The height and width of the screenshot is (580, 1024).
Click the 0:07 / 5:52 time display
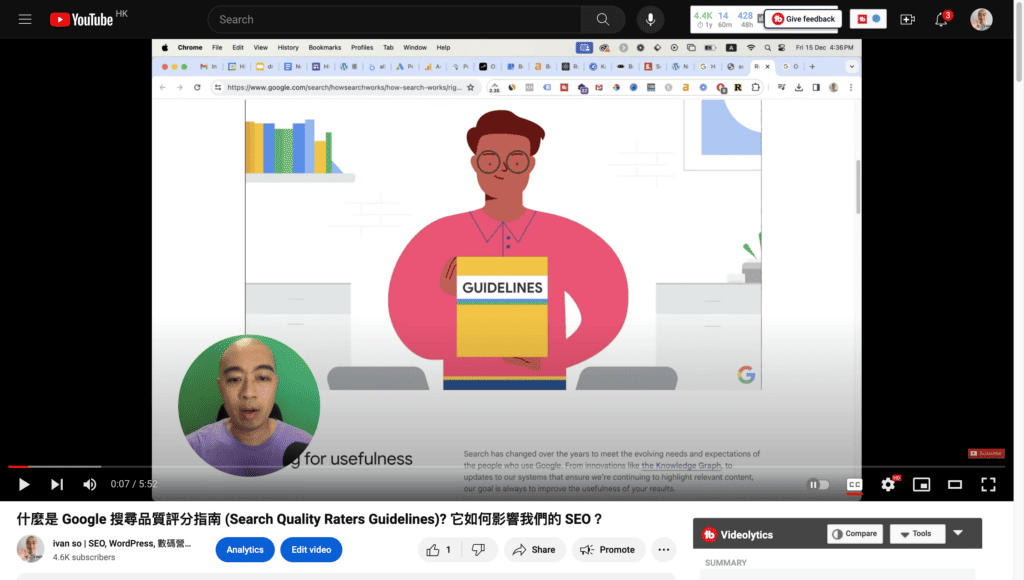[x=134, y=484]
